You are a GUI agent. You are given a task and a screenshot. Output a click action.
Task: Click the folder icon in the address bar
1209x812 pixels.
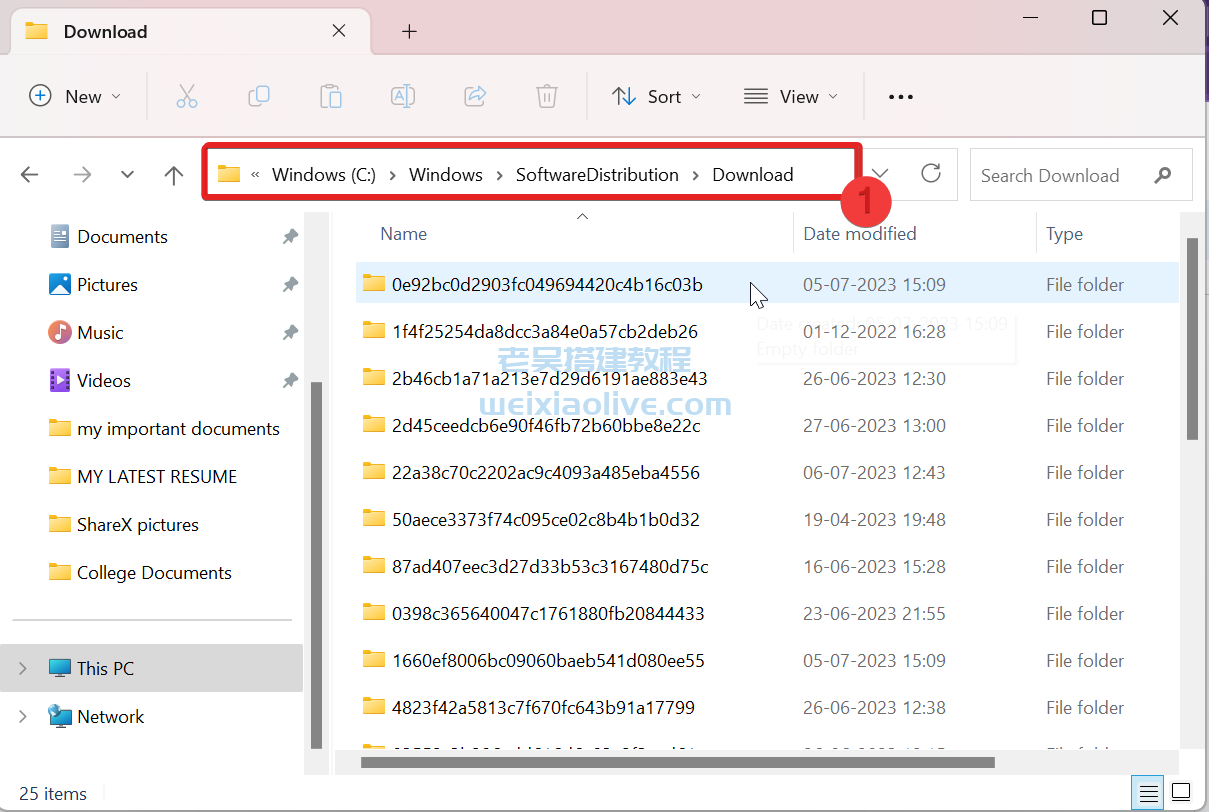click(228, 173)
